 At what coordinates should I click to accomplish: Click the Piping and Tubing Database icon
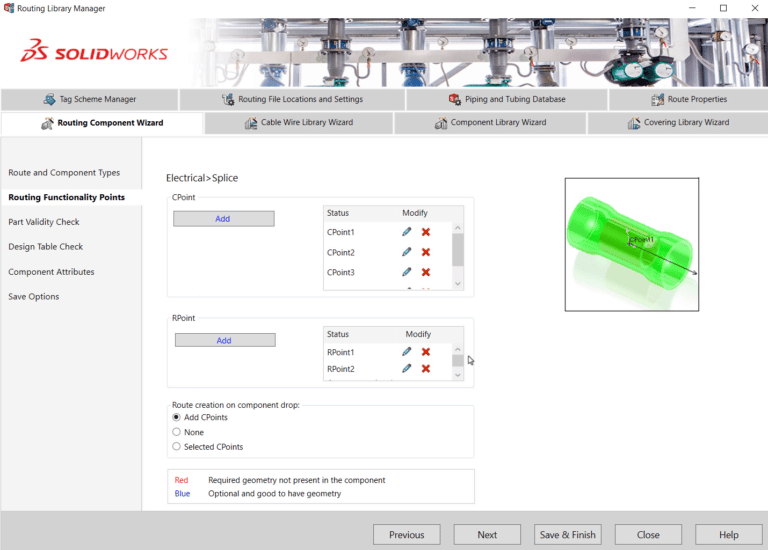(x=455, y=99)
